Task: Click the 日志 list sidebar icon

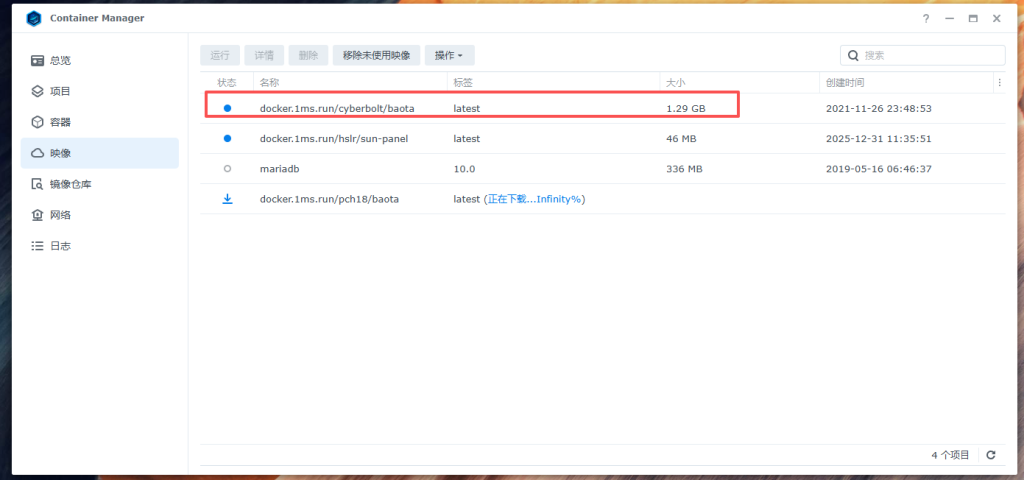Action: click(x=37, y=246)
